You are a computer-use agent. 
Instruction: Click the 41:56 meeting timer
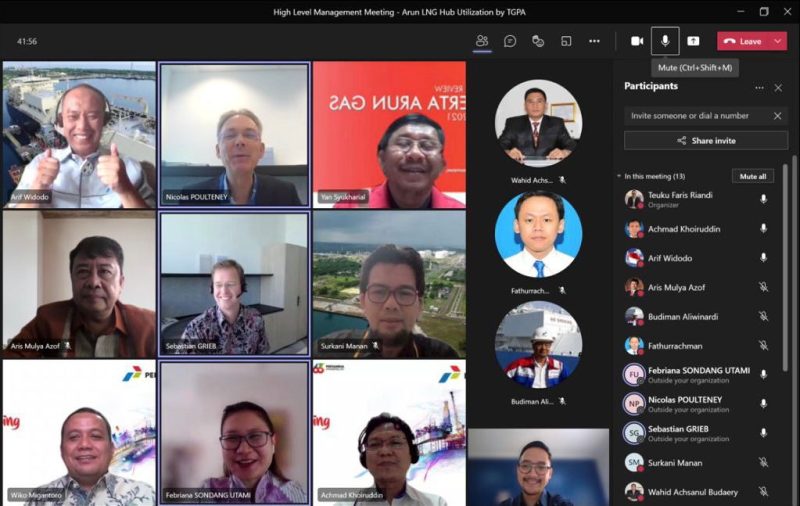(x=27, y=41)
